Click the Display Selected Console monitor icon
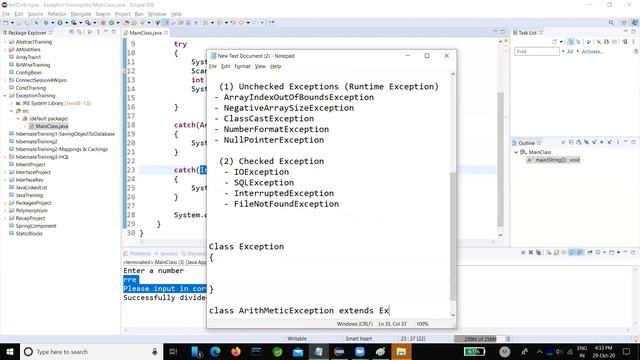This screenshot has width=640, height=360. click(x=598, y=253)
